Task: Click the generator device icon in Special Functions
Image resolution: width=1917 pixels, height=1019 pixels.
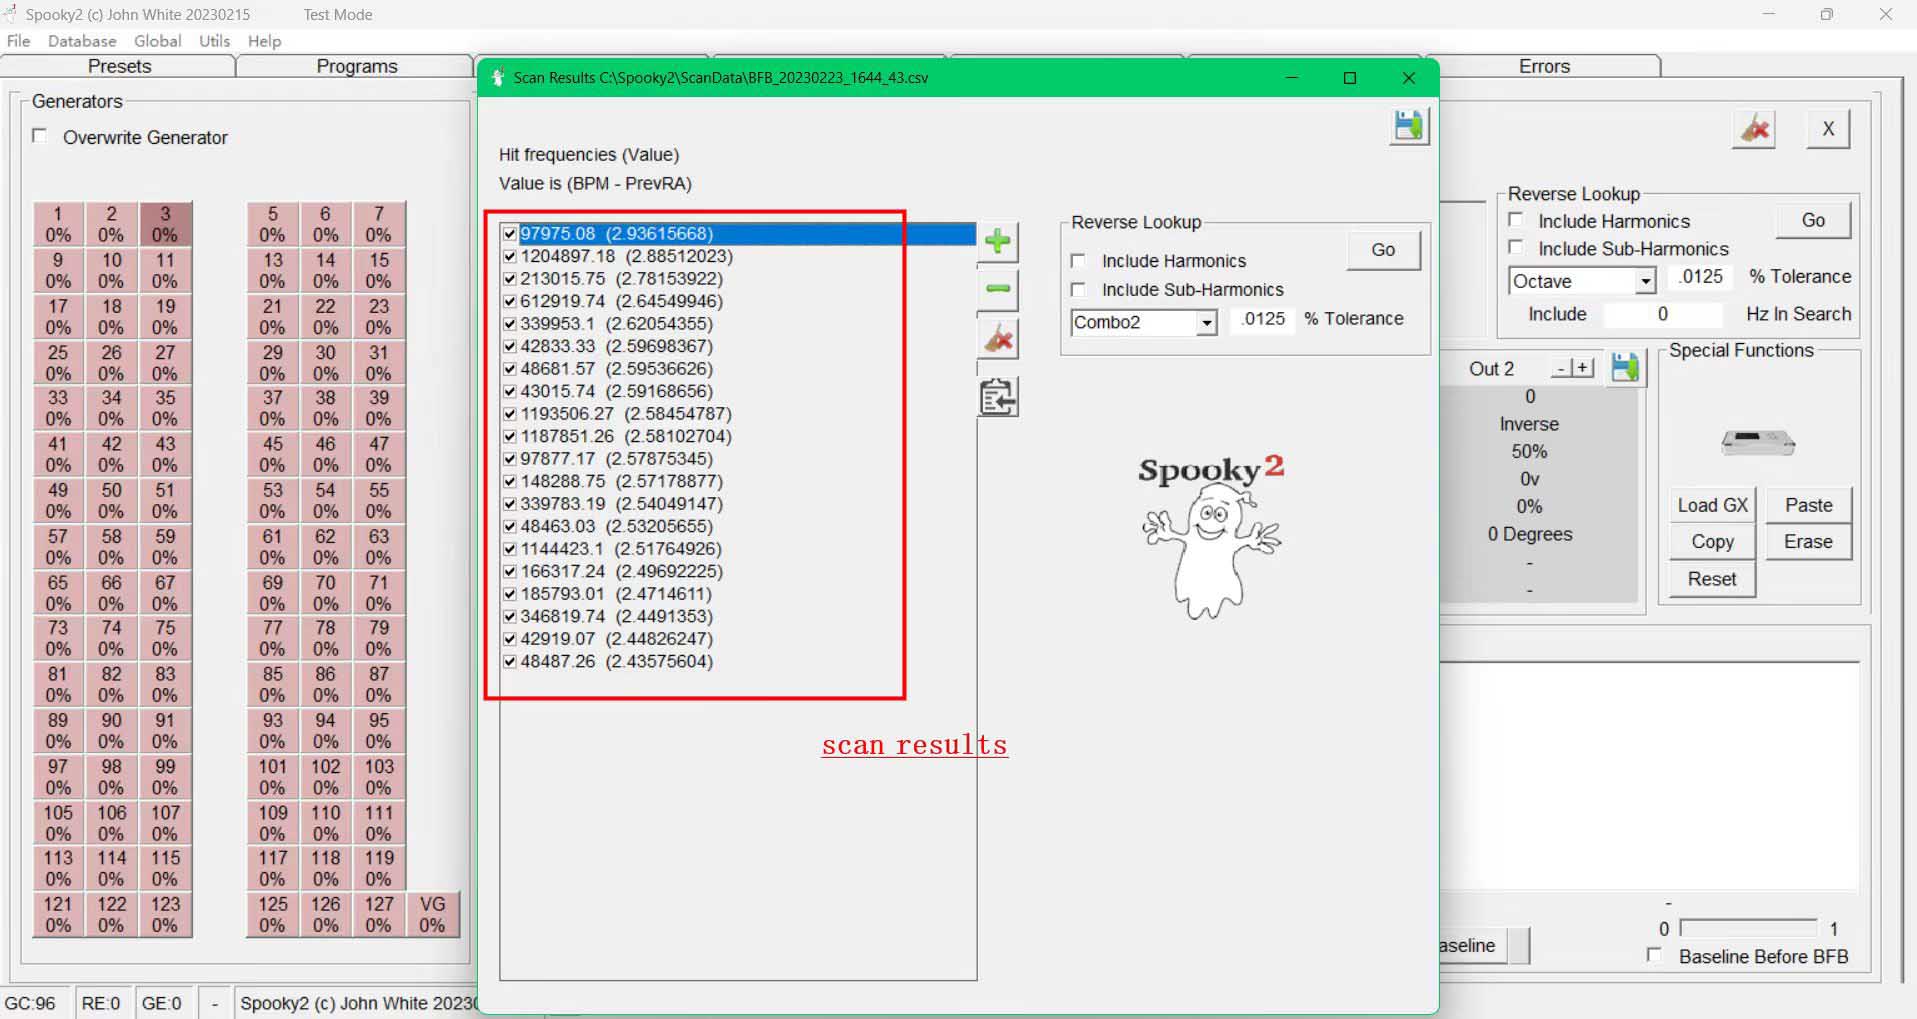Action: pos(1757,441)
